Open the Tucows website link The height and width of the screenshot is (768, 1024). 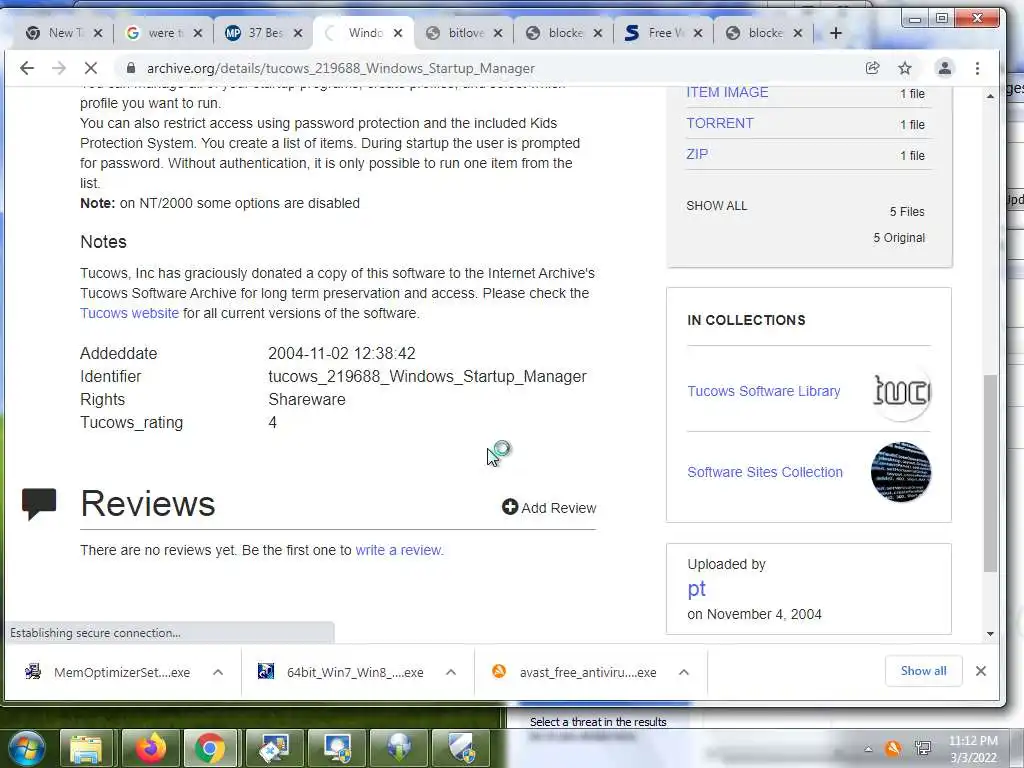[x=129, y=313]
